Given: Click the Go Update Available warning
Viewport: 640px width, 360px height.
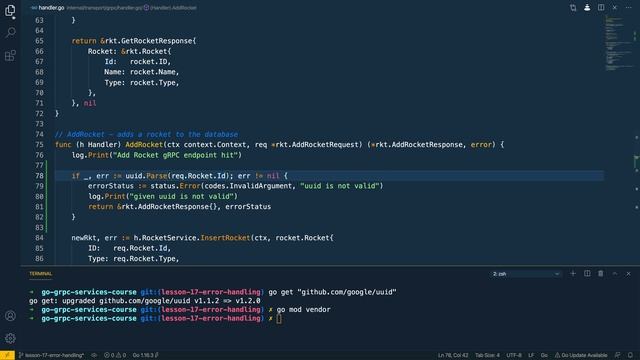Looking at the screenshot, I should pyautogui.click(x=580, y=355).
